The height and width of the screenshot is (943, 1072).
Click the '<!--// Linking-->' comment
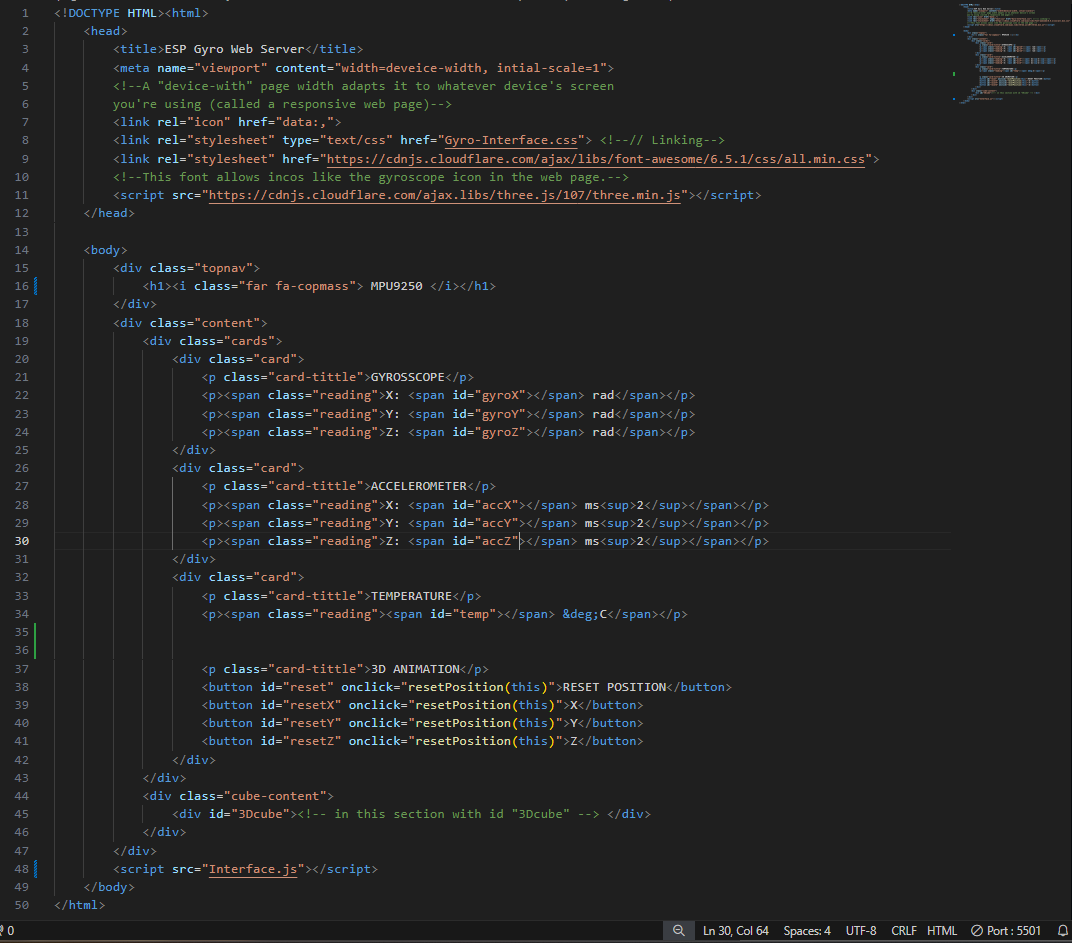[x=662, y=140]
